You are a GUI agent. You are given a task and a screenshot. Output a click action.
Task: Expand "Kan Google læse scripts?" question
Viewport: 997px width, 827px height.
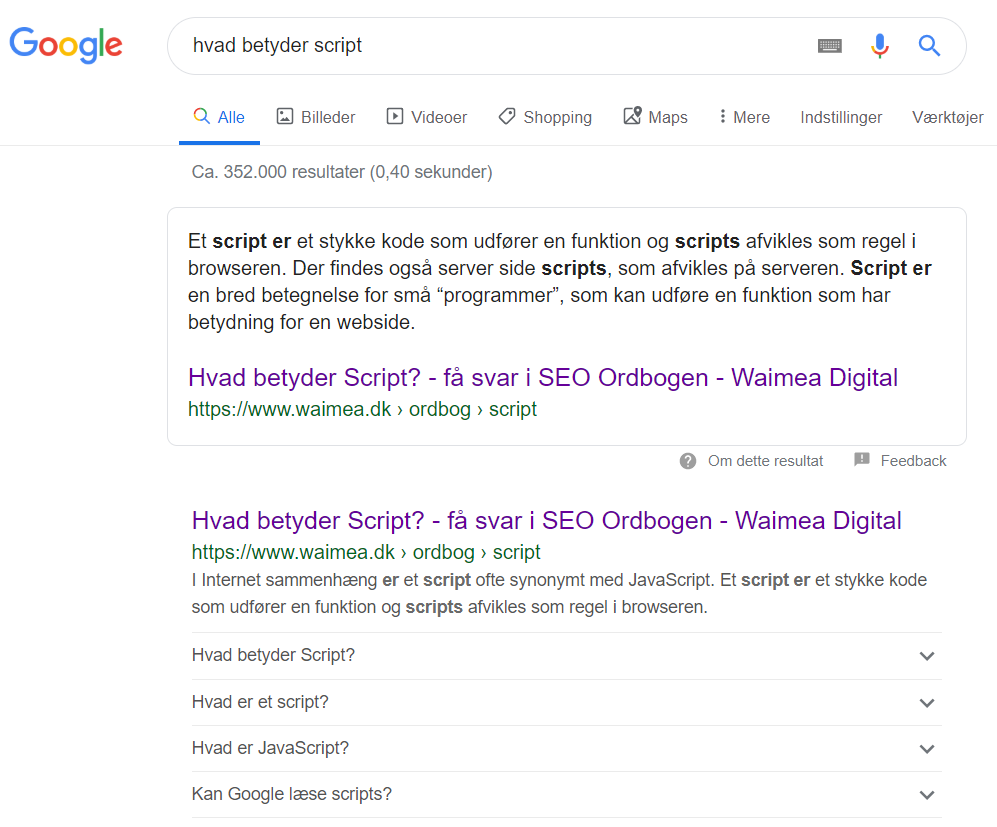566,794
